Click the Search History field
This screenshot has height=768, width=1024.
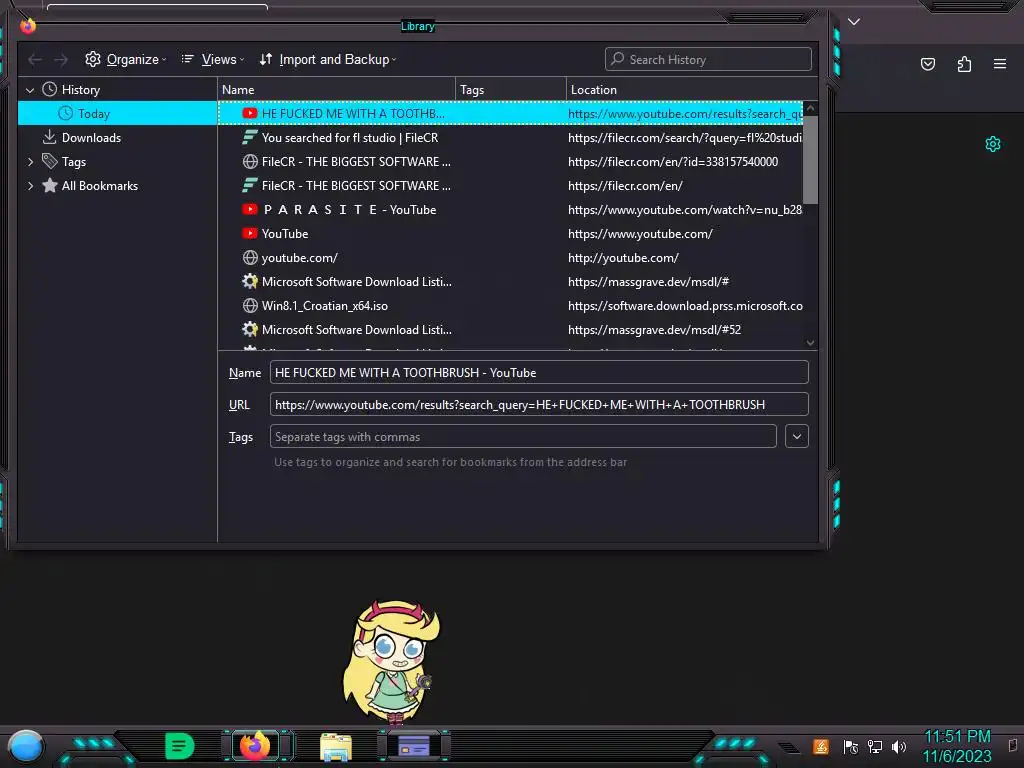pyautogui.click(x=708, y=59)
